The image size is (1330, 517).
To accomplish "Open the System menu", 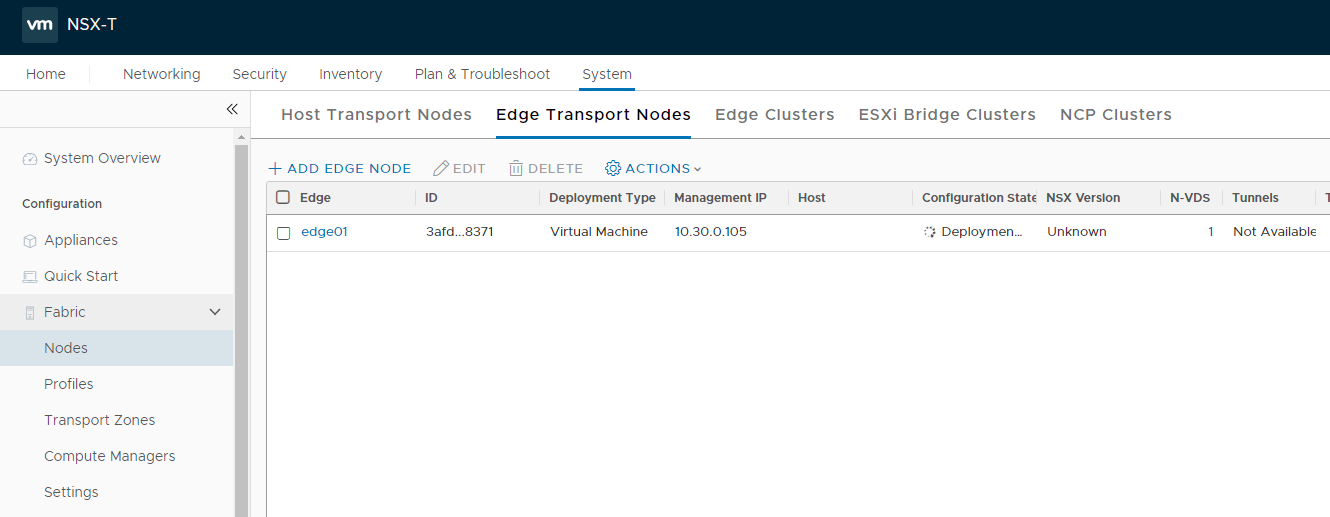I will [x=607, y=74].
